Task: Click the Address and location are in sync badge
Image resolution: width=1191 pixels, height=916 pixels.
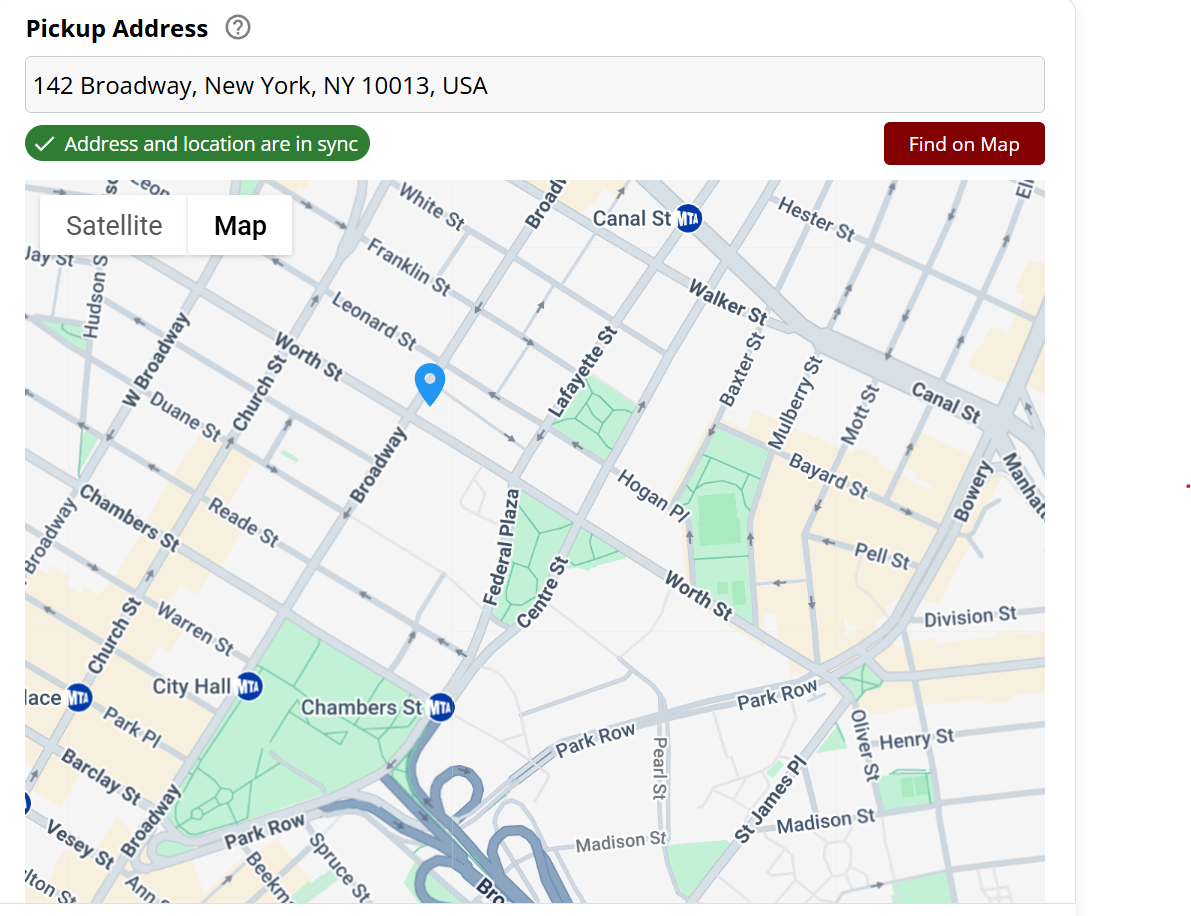Action: click(x=197, y=143)
